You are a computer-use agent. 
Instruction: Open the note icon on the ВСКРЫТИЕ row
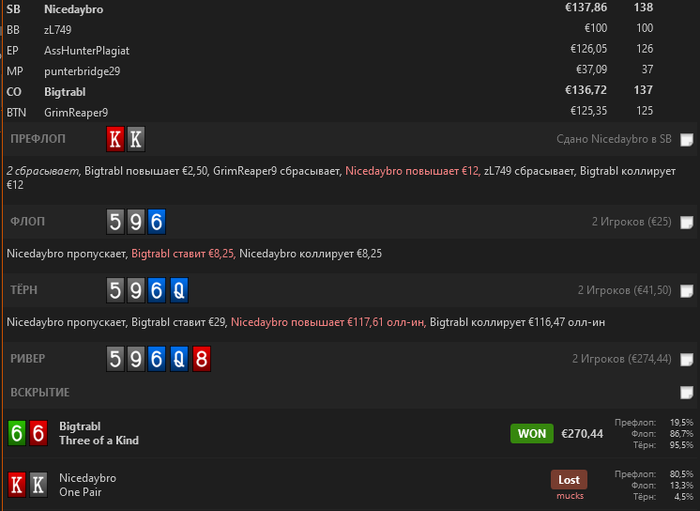pyautogui.click(x=687, y=393)
